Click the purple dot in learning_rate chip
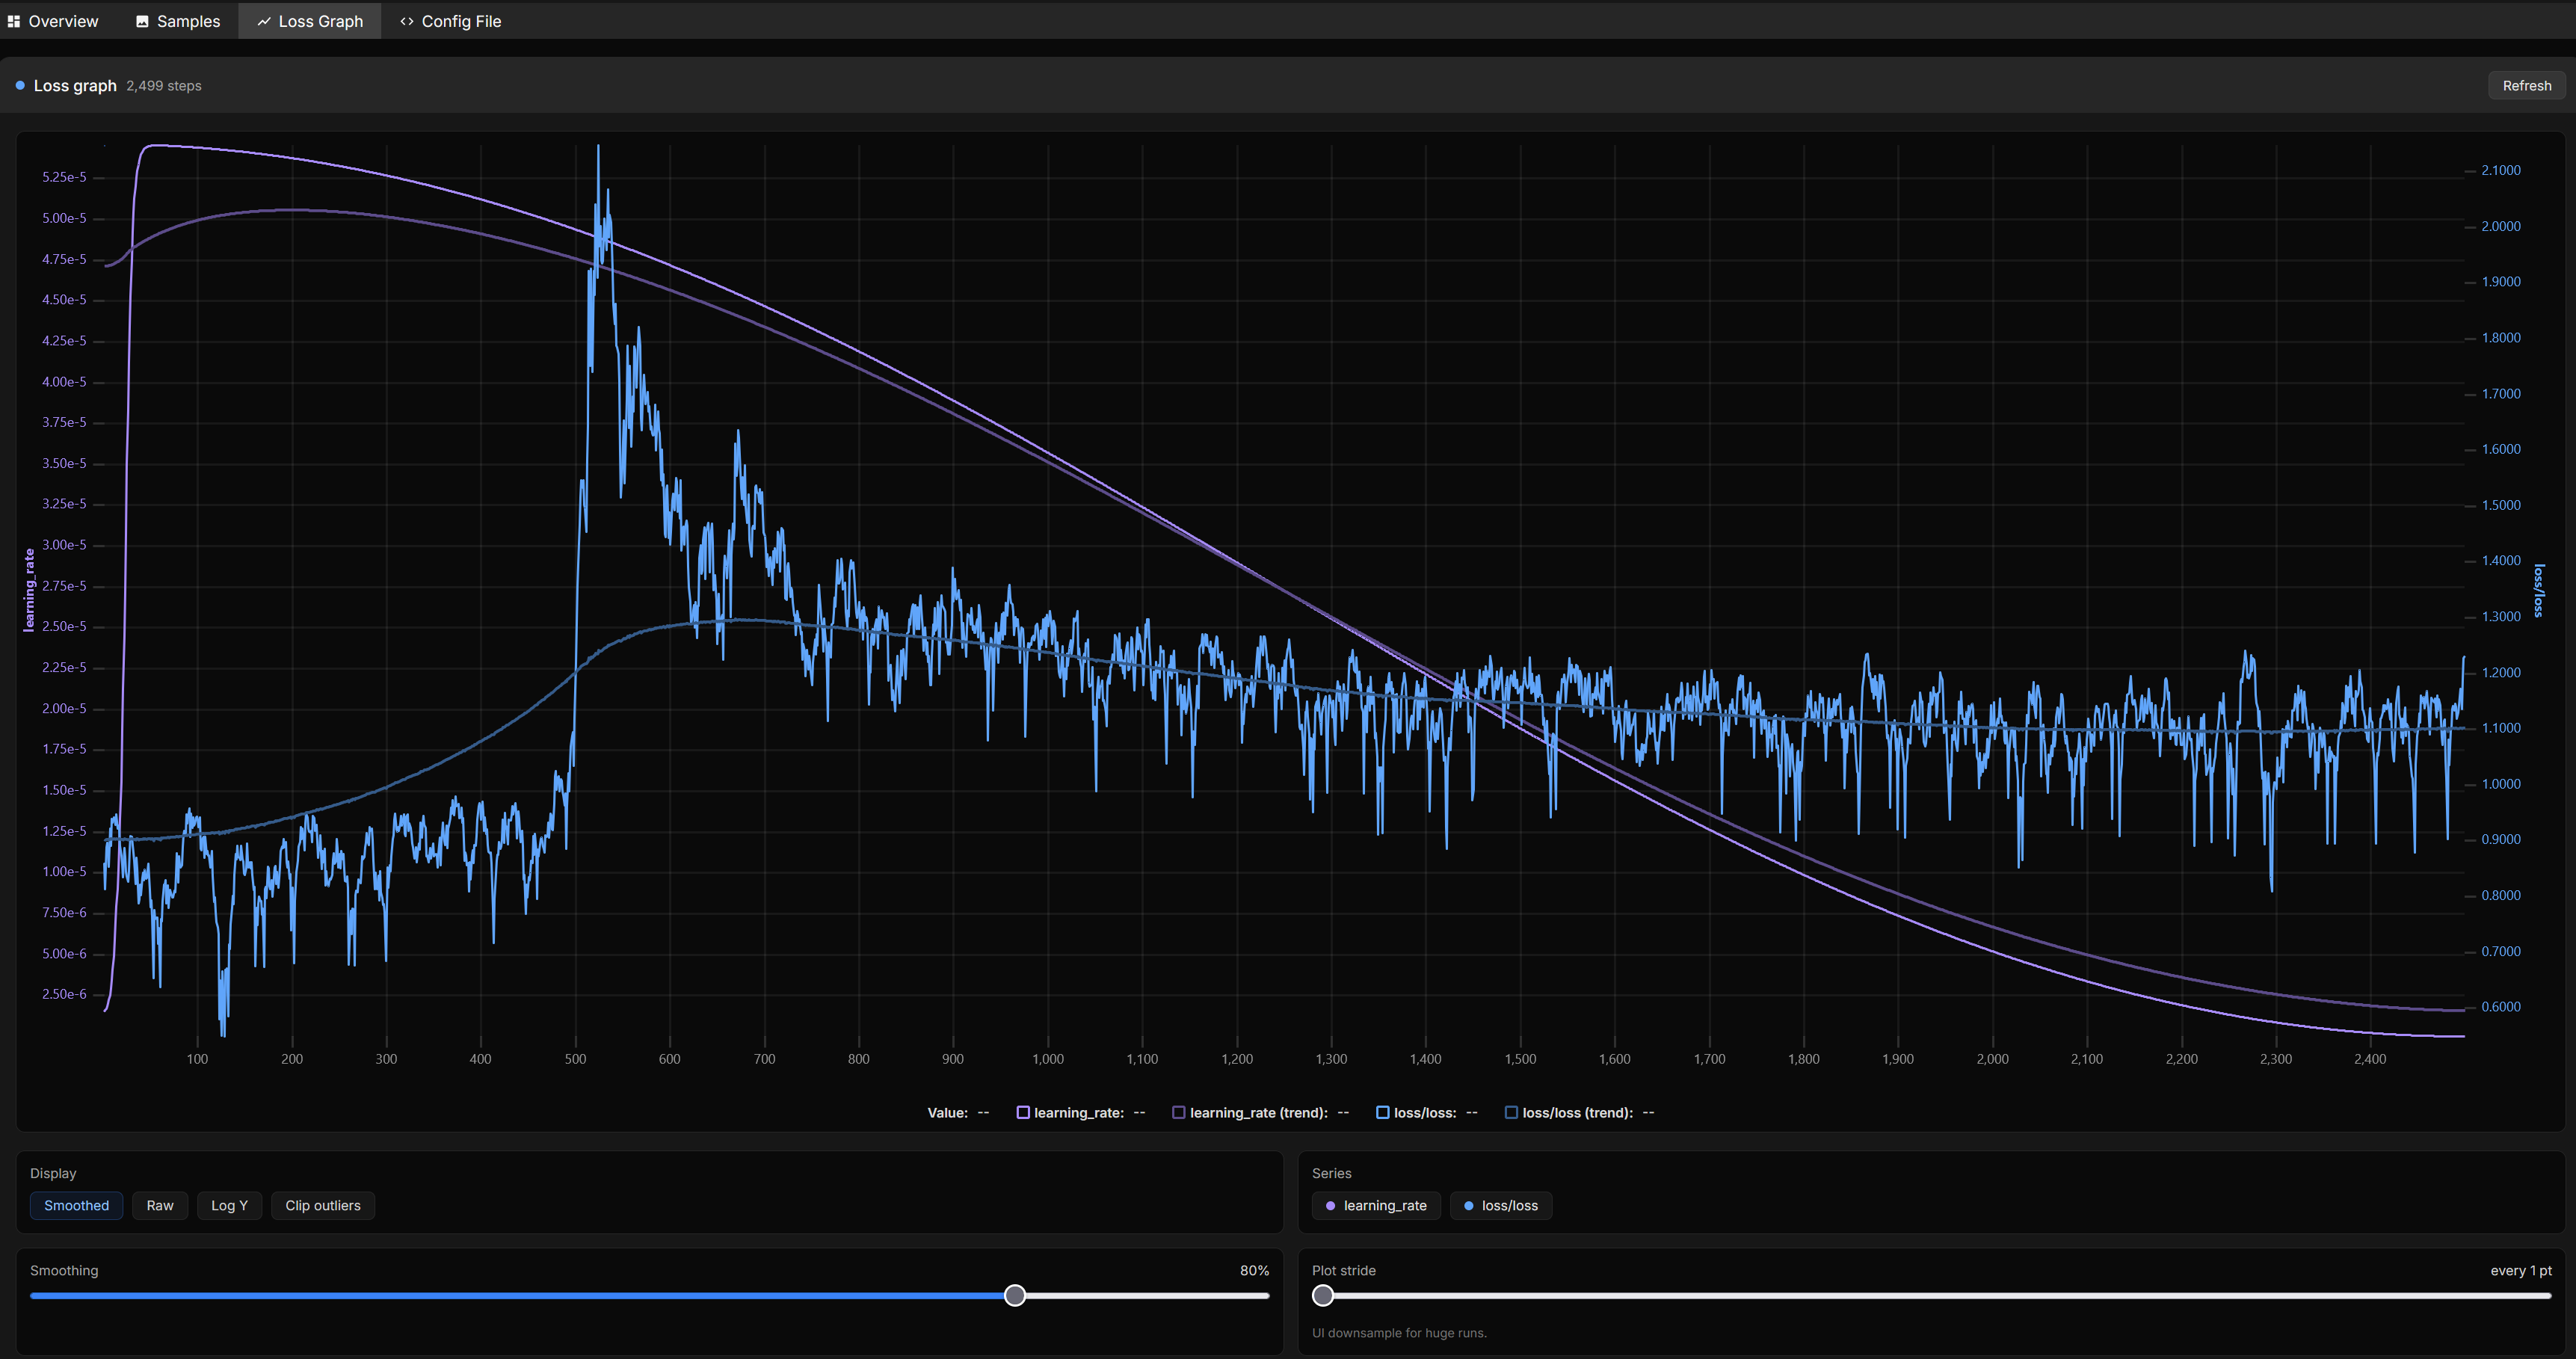This screenshot has width=2576, height=1359. 1330,1206
